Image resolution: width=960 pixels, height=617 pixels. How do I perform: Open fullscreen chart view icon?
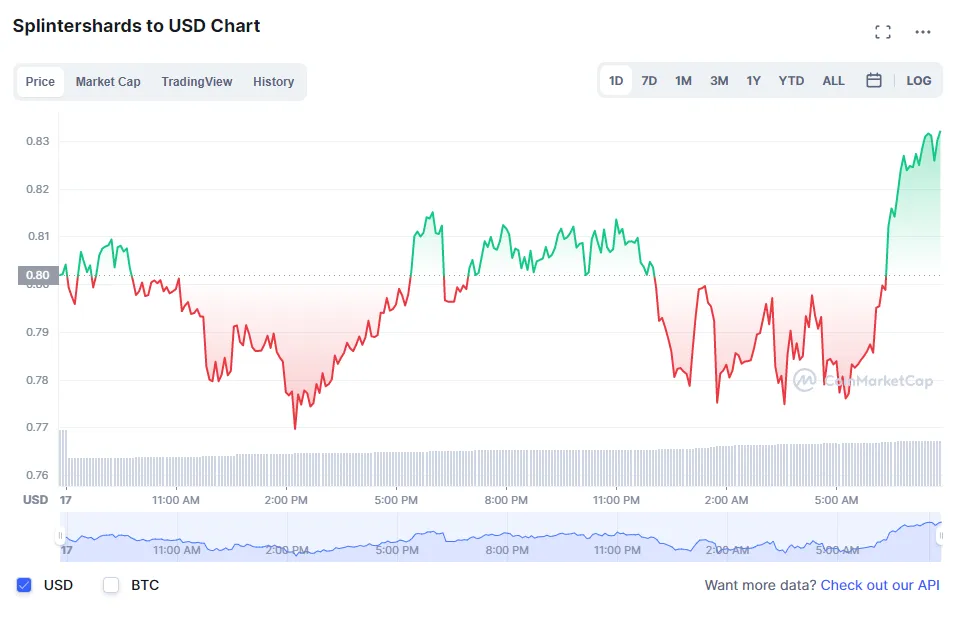tap(882, 32)
